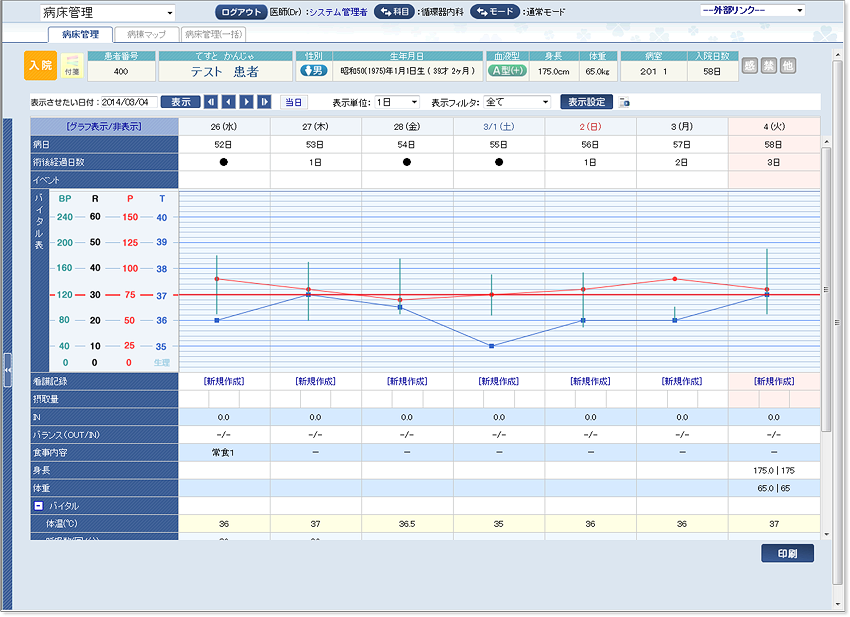Viewport: 850px width, 617px height.
Task: Collapse the バイタル section
Action: [38, 506]
